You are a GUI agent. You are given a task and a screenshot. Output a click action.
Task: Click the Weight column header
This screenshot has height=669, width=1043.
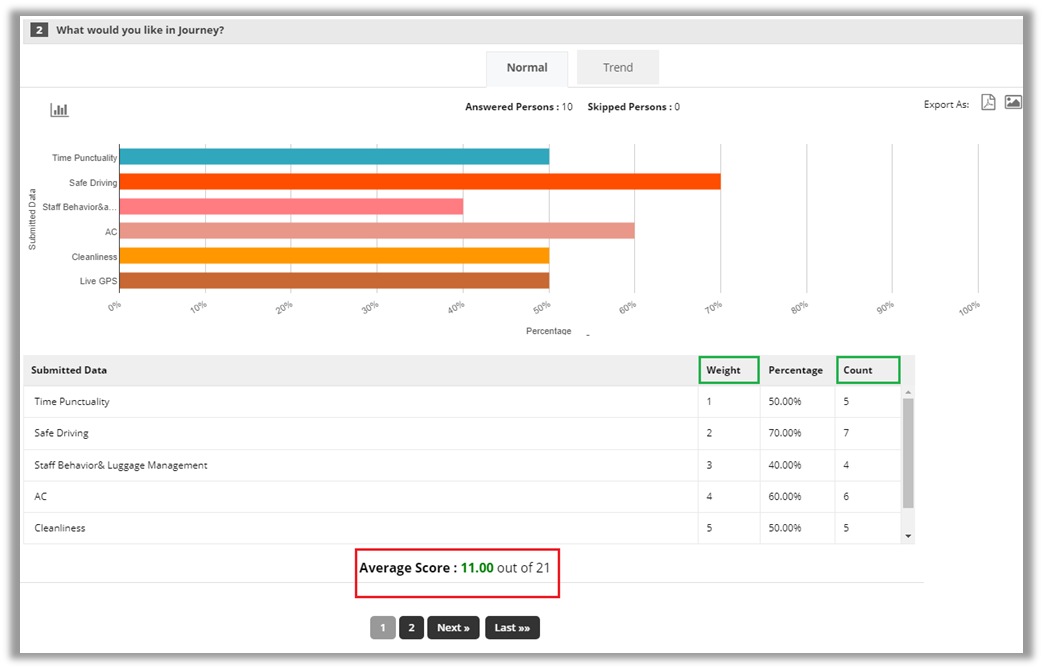[724, 370]
